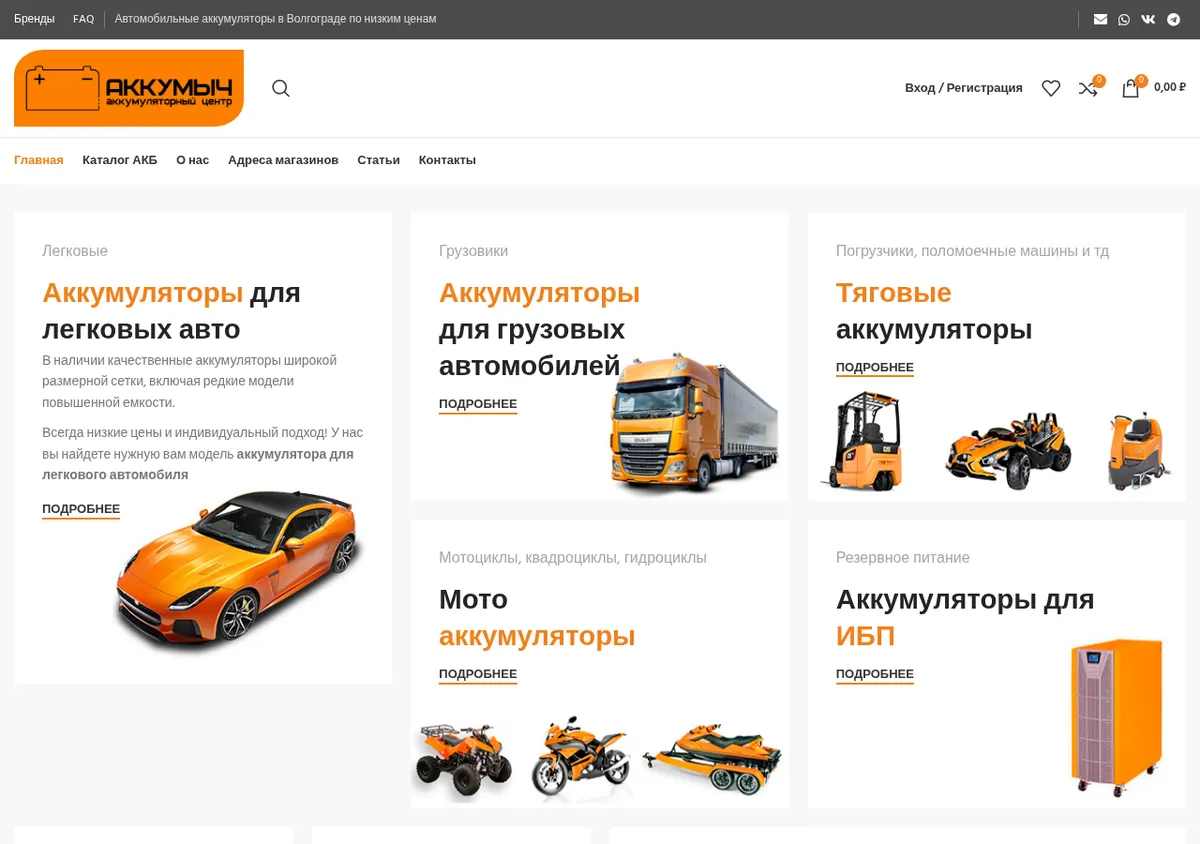Open the WhatsApp contact icon
The width and height of the screenshot is (1200, 844).
coord(1124,19)
